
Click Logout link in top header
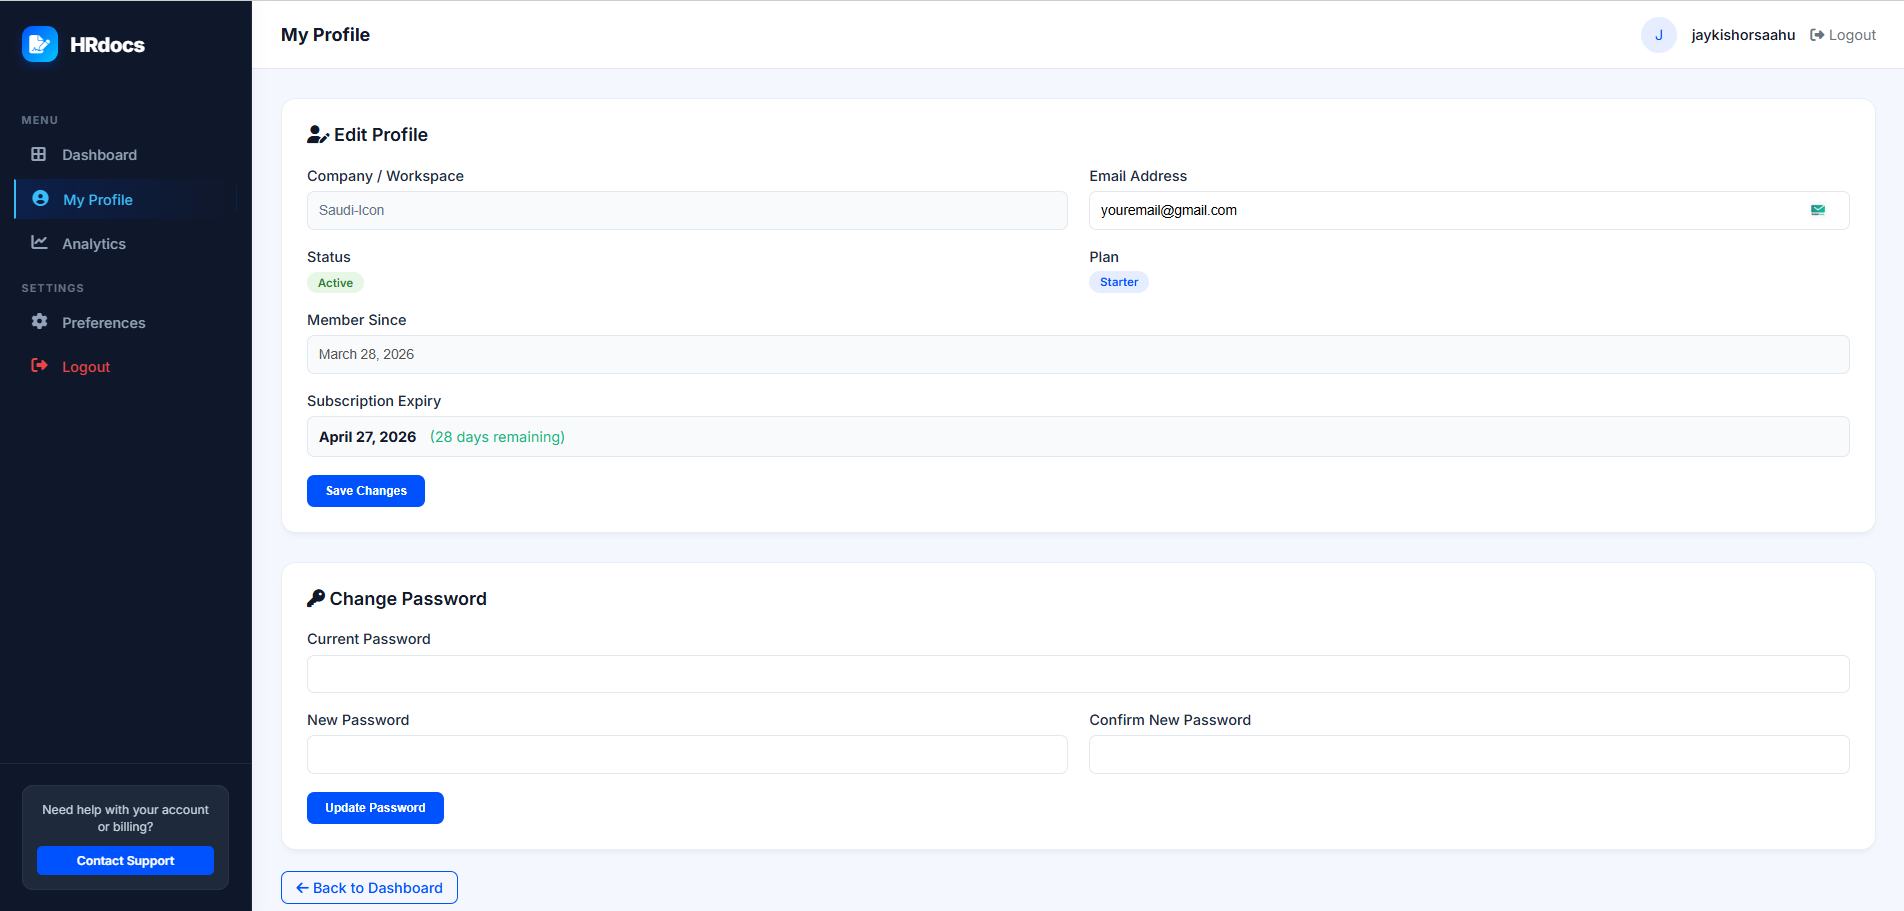point(1843,35)
